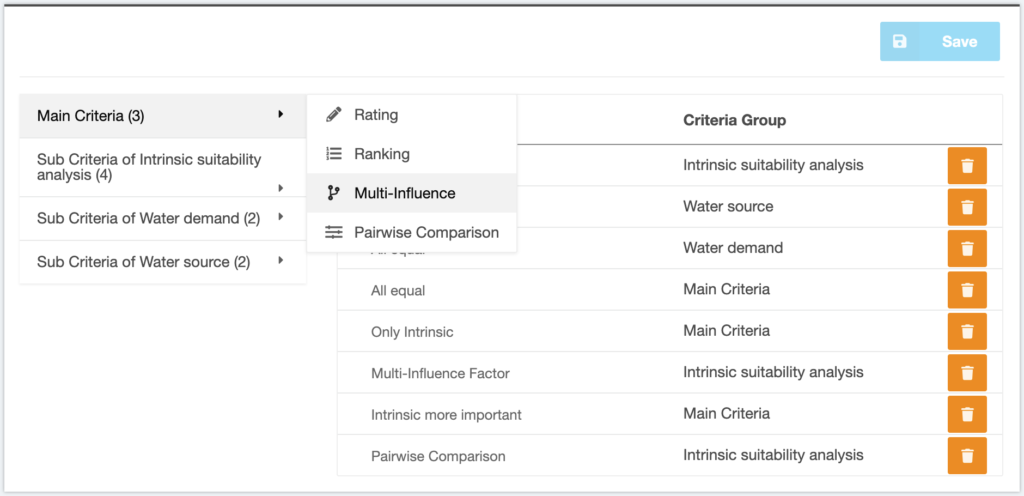Delete the Only Intrinsic row via trash icon
This screenshot has height=496, width=1024.
tap(967, 332)
